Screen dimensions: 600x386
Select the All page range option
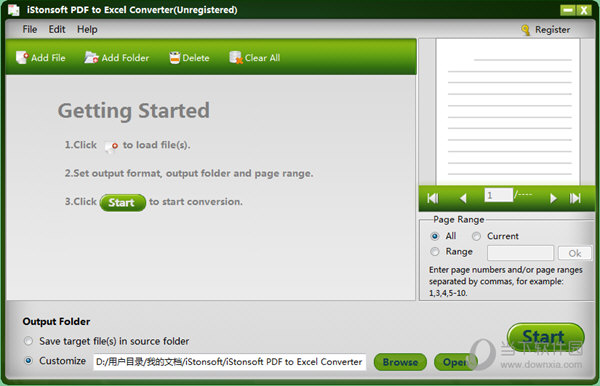click(x=435, y=236)
